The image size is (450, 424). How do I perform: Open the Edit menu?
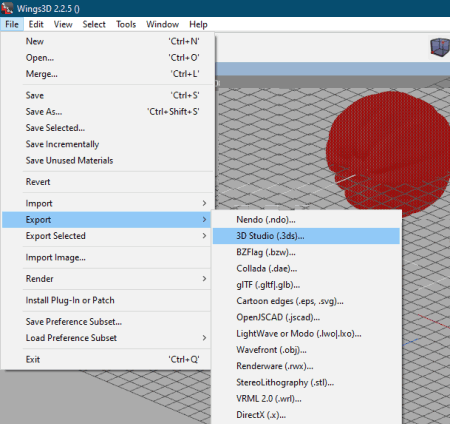pyautogui.click(x=36, y=24)
